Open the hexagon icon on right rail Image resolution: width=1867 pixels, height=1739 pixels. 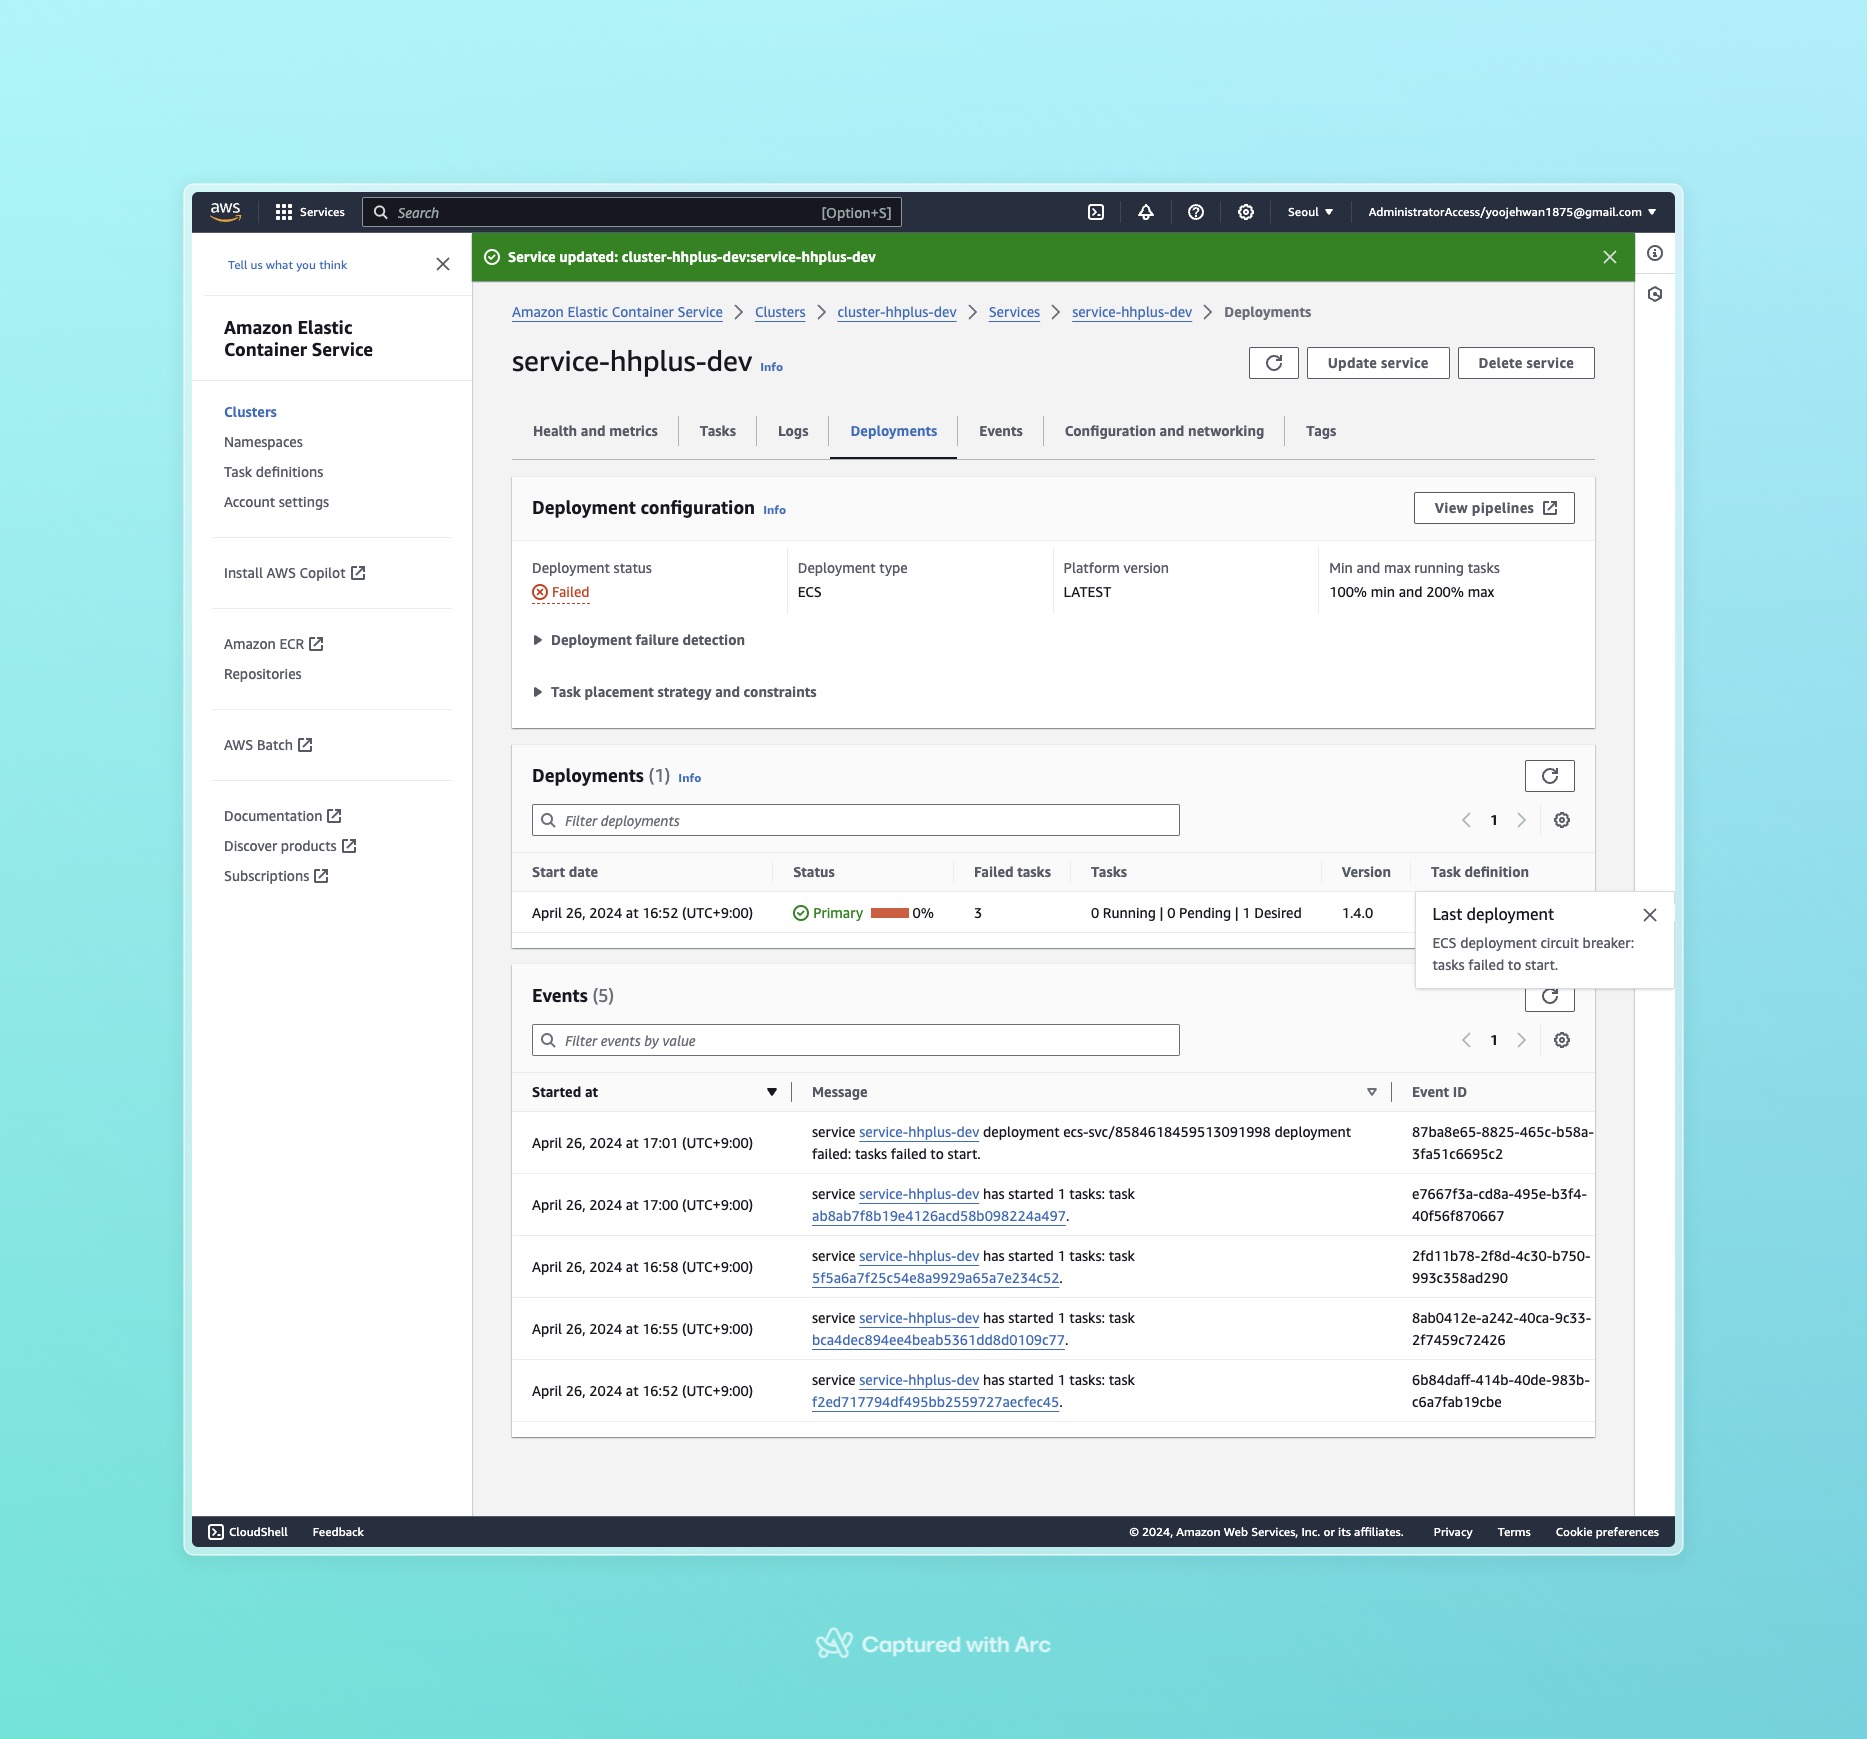click(x=1655, y=294)
